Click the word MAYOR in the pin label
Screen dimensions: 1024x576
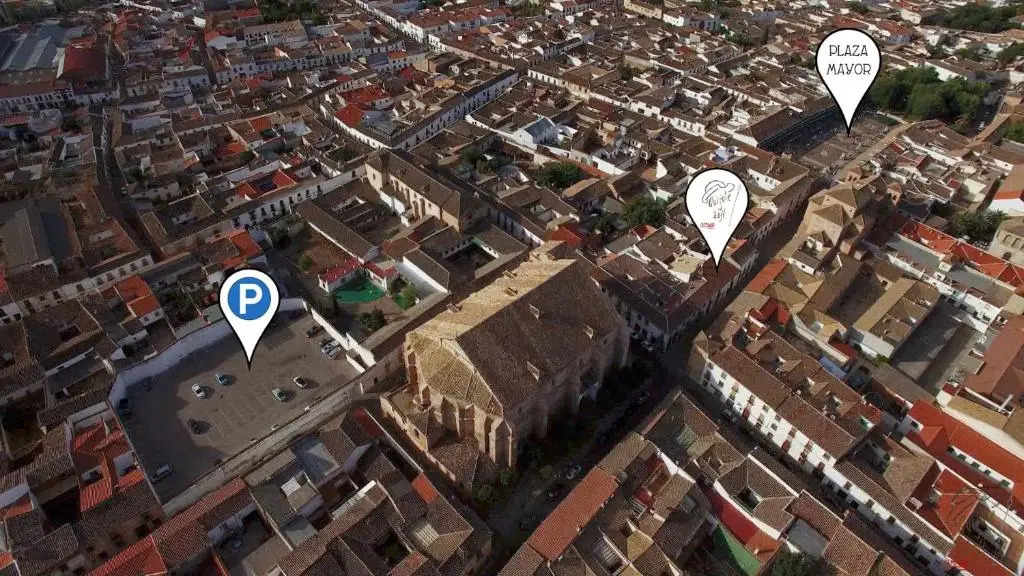[848, 69]
